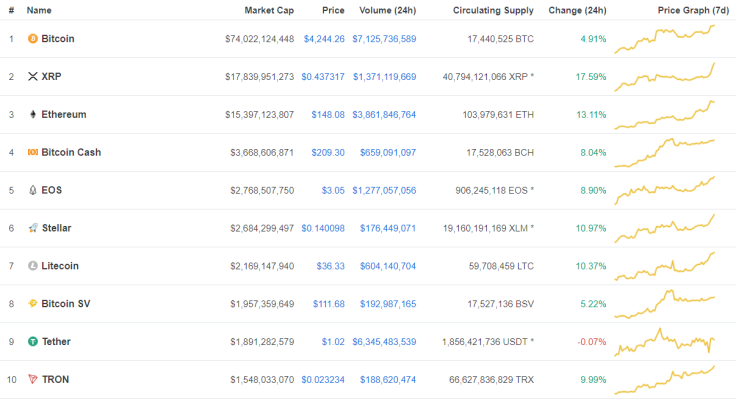This screenshot has height=400, width=736.
Task: Sort by Change (24h) column header
Action: pos(577,10)
